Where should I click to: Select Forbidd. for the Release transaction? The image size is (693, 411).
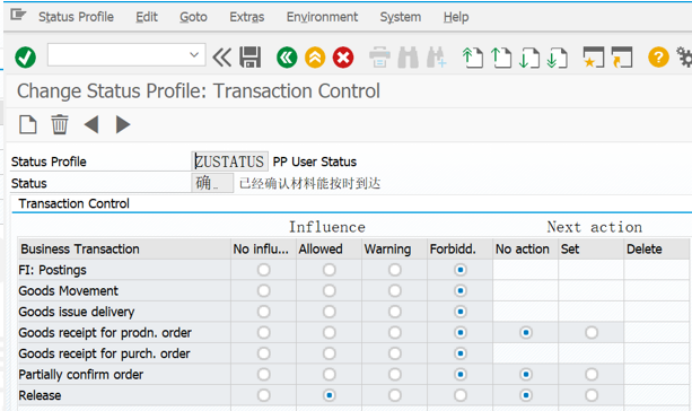point(460,395)
